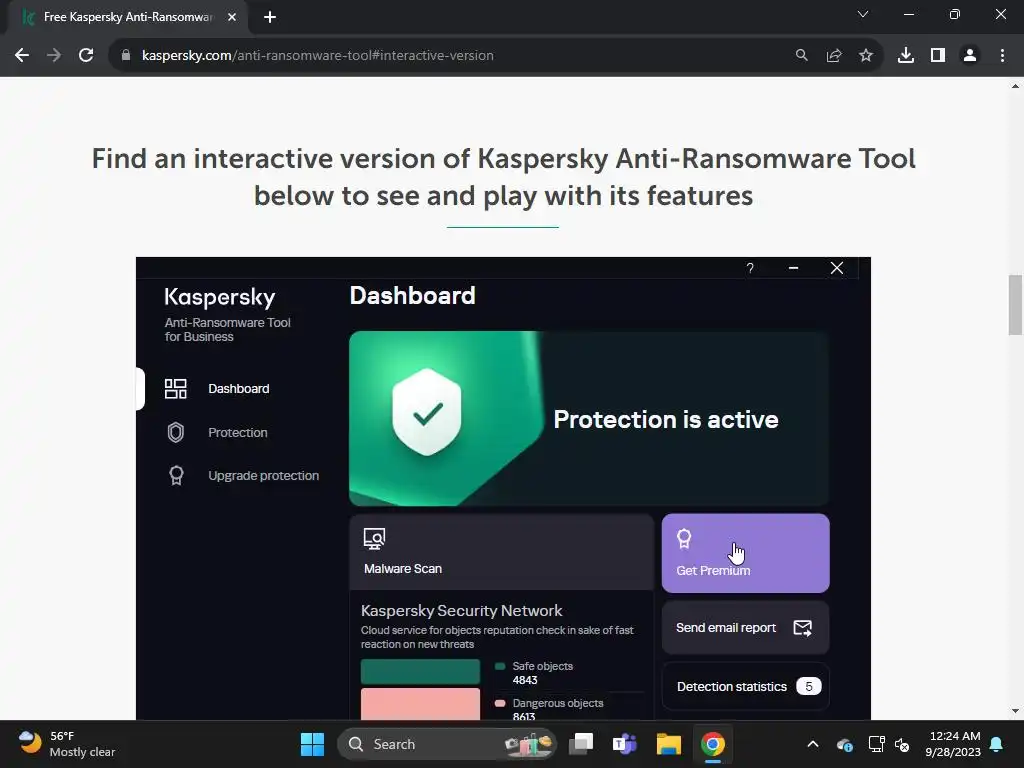Open File Explorer from taskbar
Image resolution: width=1024 pixels, height=768 pixels.
tap(669, 744)
